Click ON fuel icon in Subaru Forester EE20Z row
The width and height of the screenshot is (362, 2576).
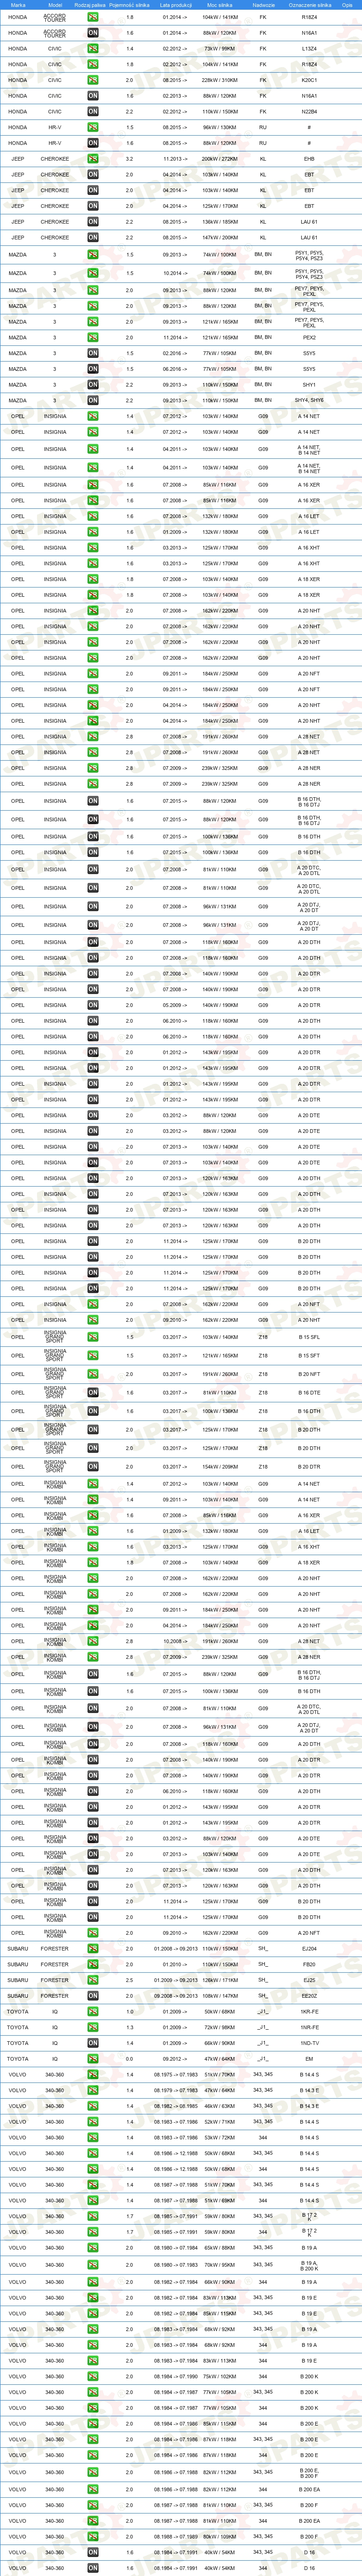(x=93, y=1996)
